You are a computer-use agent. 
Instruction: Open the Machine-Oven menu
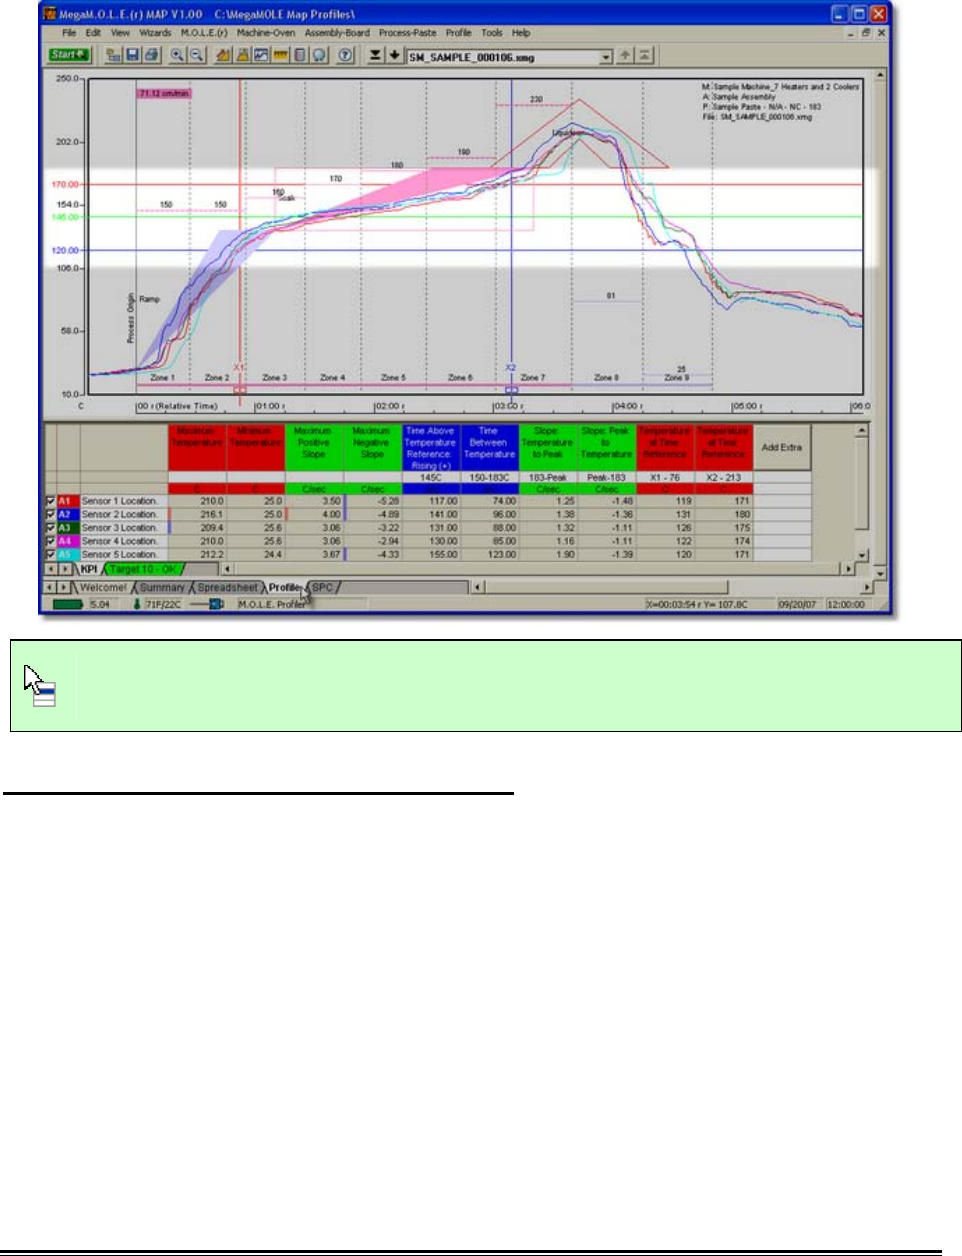[266, 33]
